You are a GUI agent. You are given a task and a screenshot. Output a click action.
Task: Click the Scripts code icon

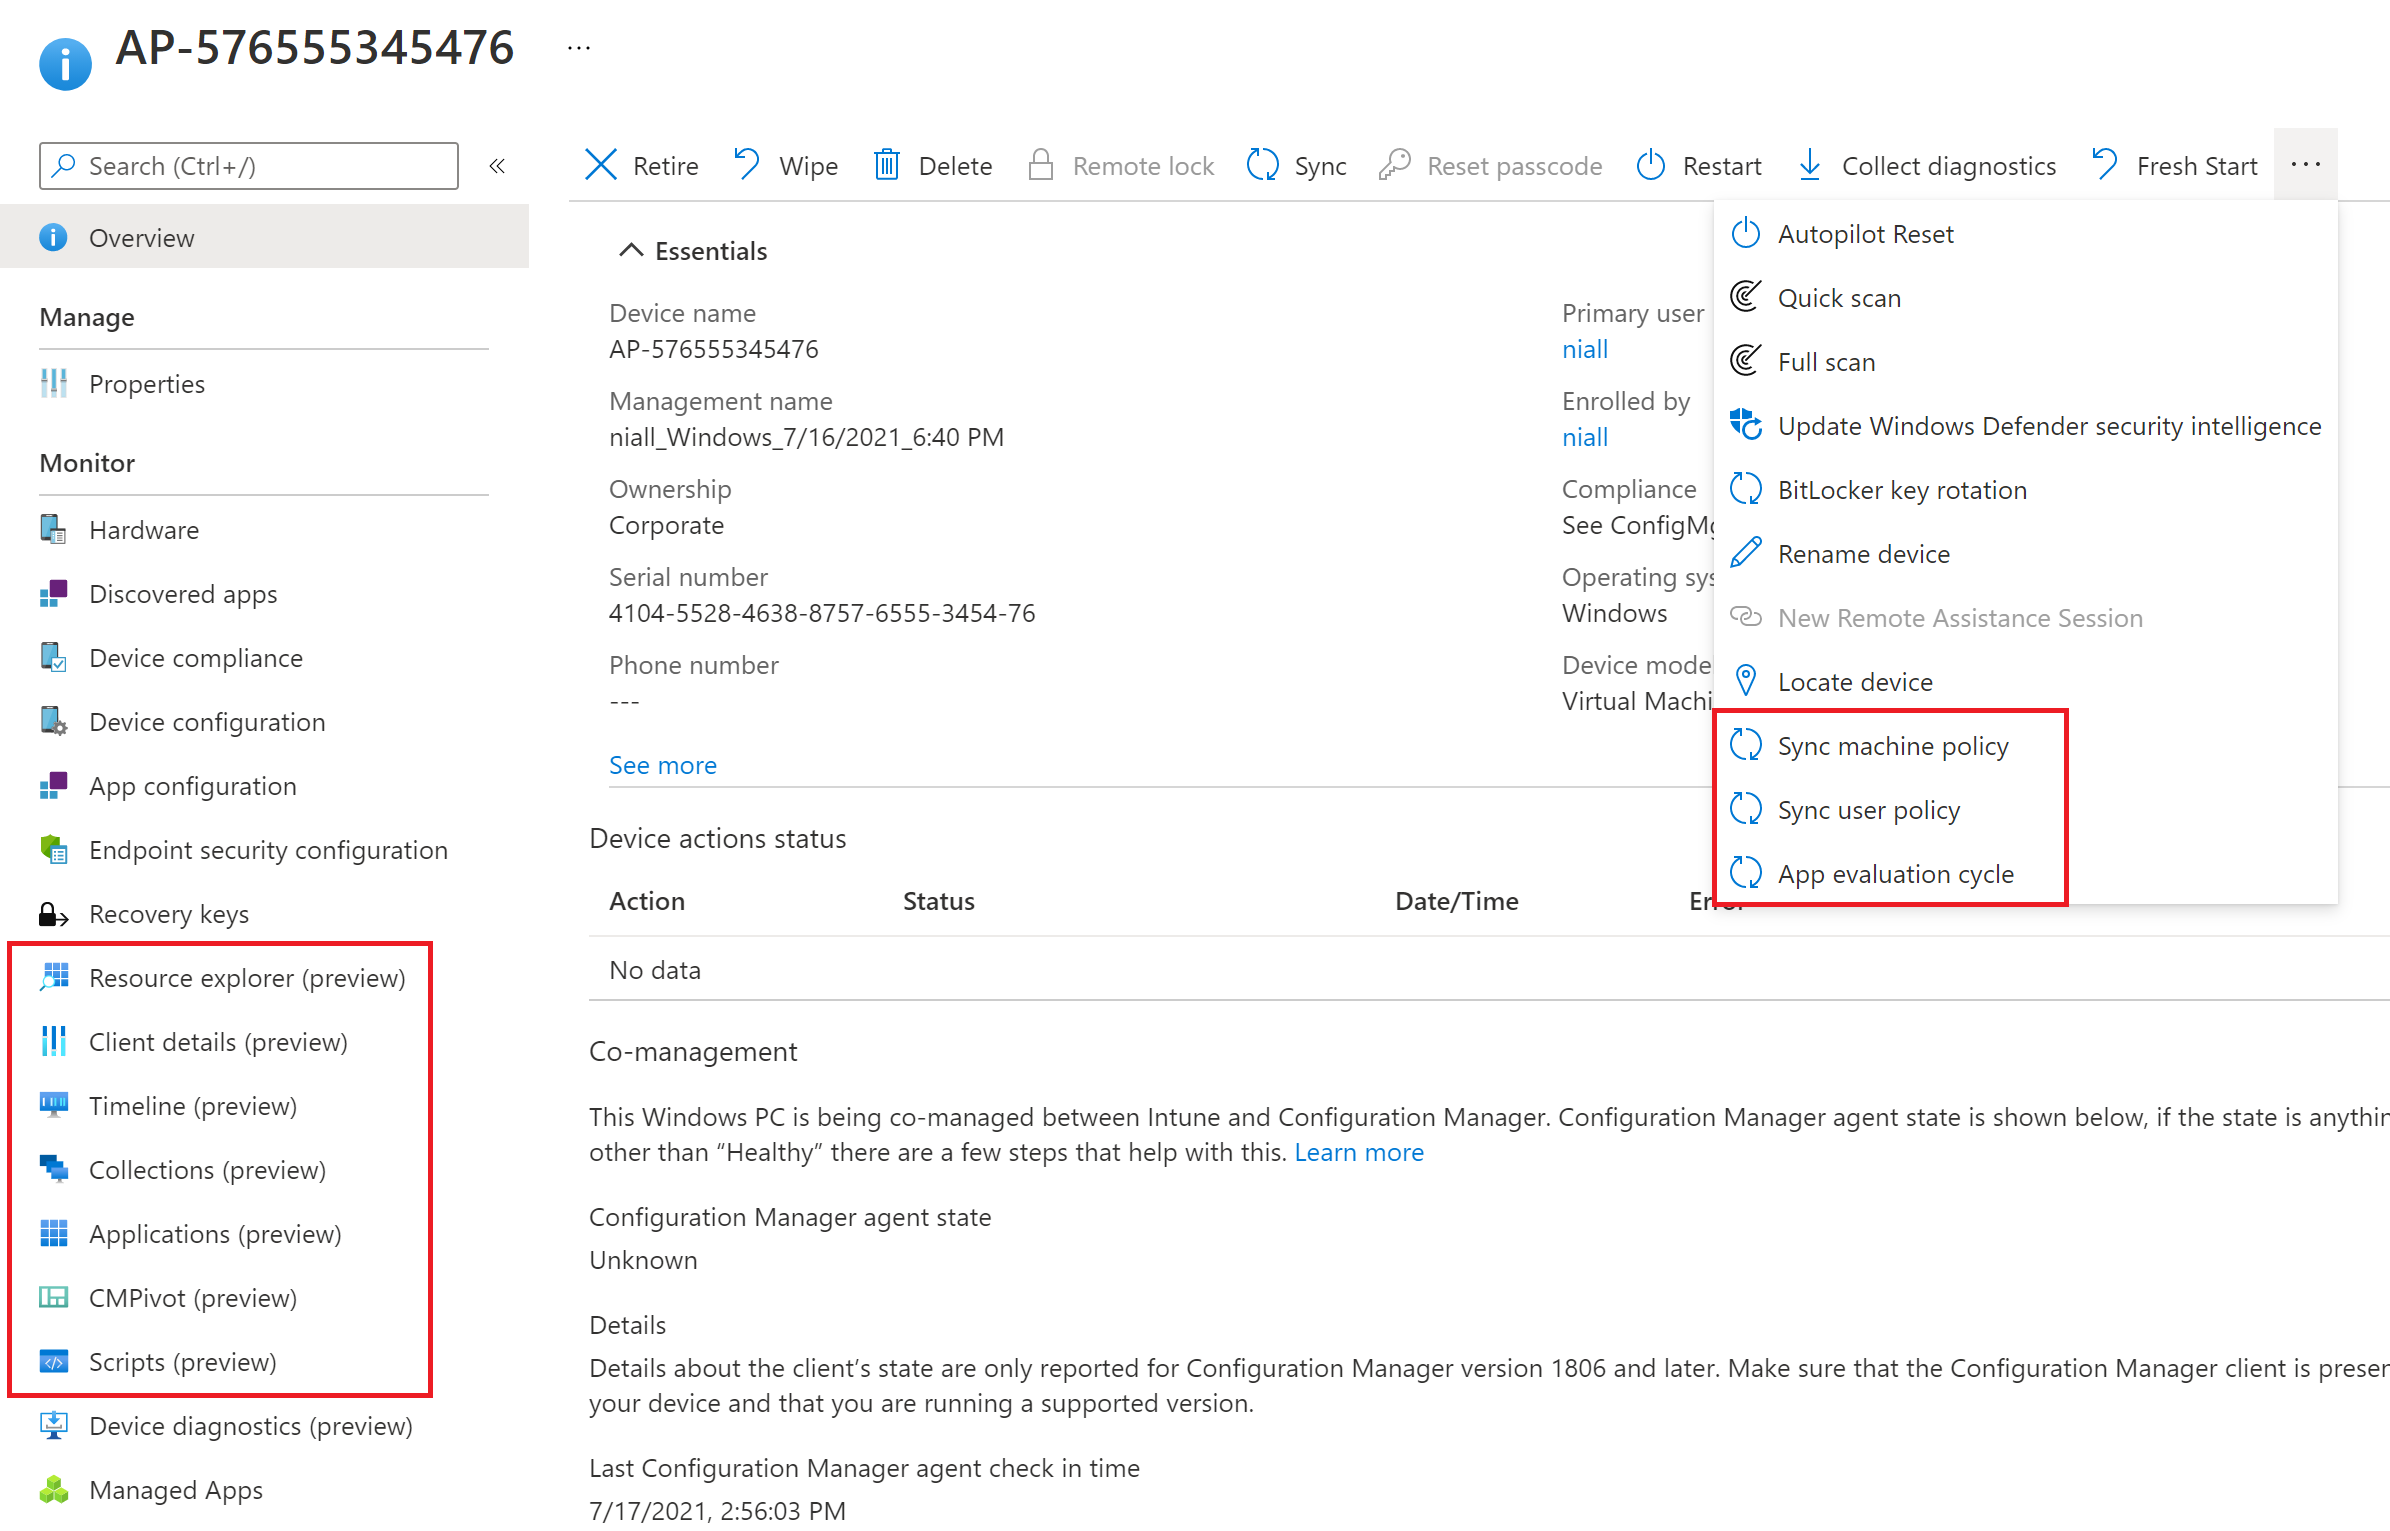54,1361
